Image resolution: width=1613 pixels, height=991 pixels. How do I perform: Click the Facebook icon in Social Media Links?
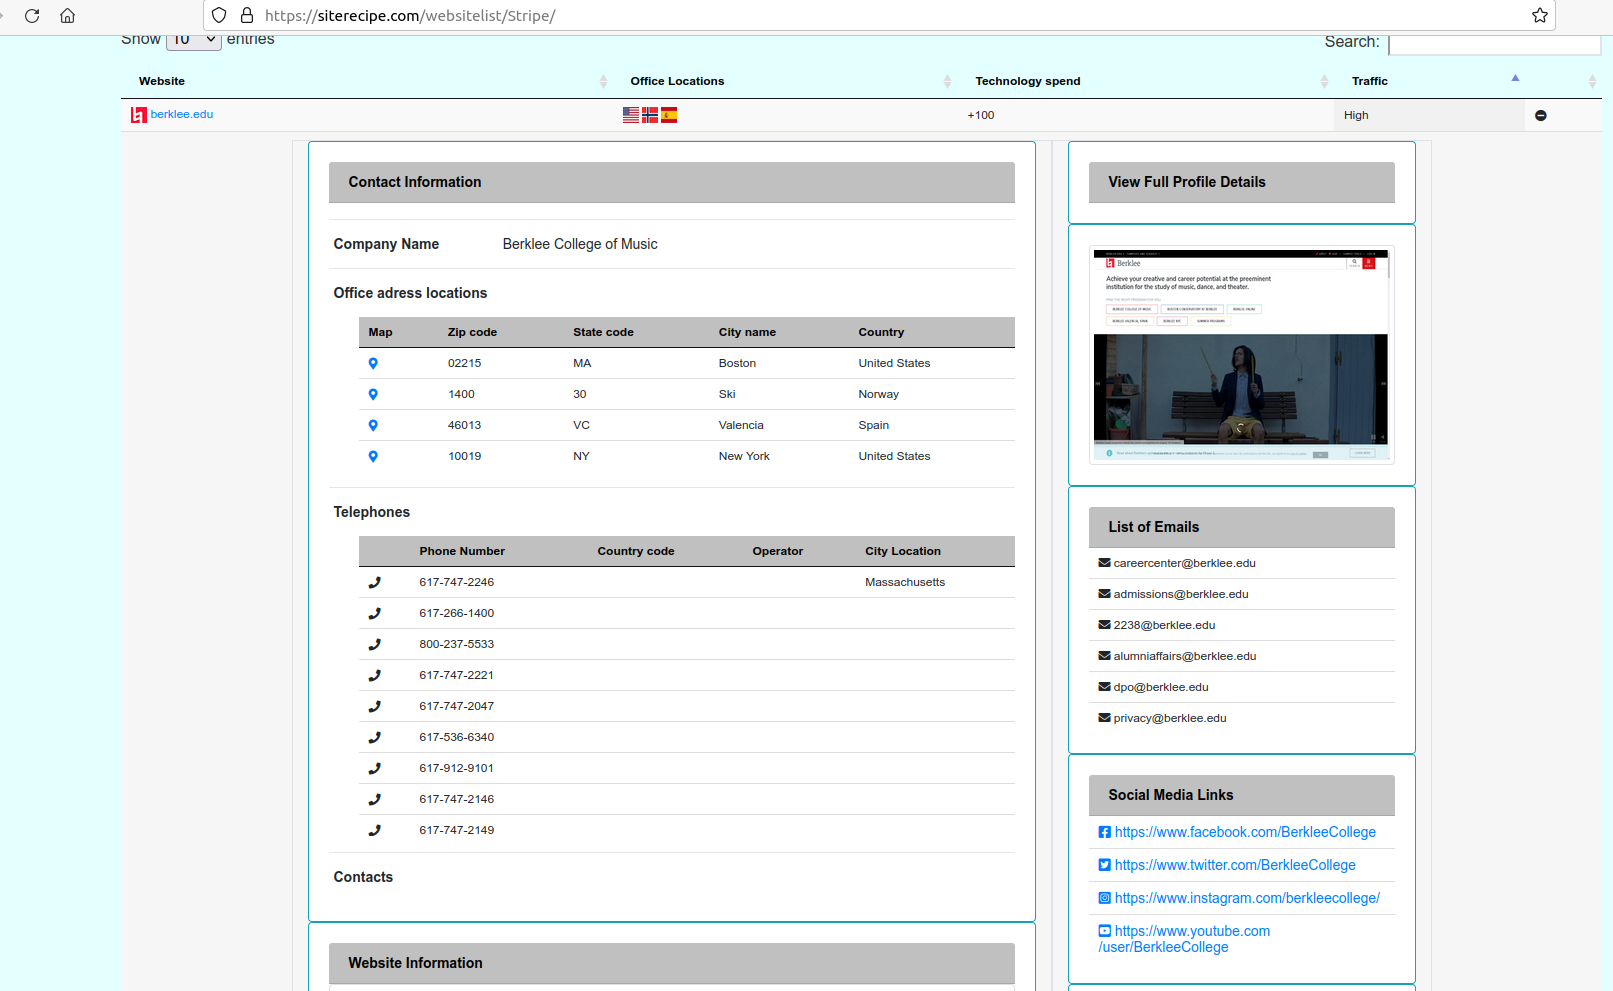[1105, 832]
